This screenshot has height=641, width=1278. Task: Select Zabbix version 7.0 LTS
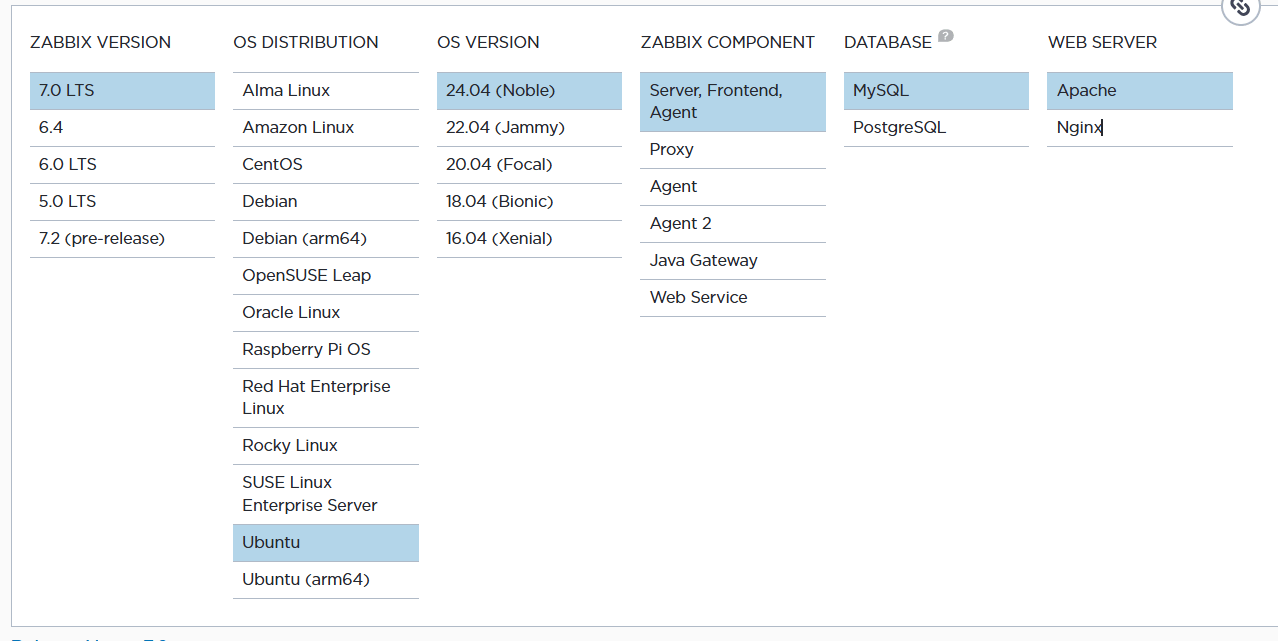pyautogui.click(x=122, y=90)
